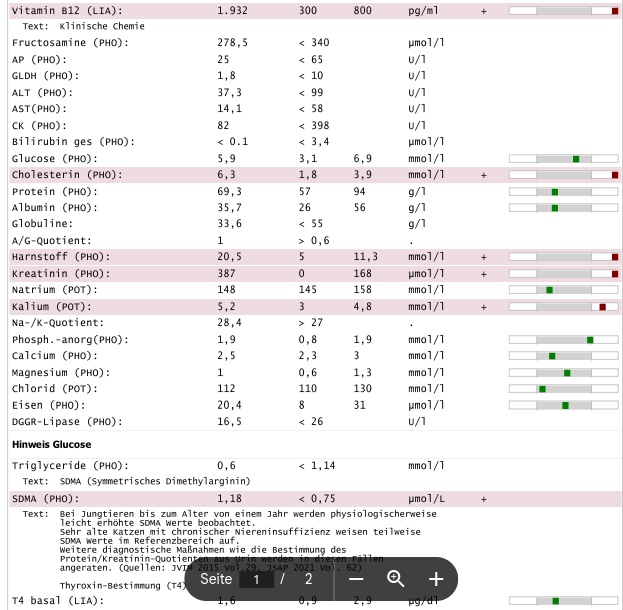
Task: Click the DGGR-Lipase (PHO) label
Action: (67, 422)
